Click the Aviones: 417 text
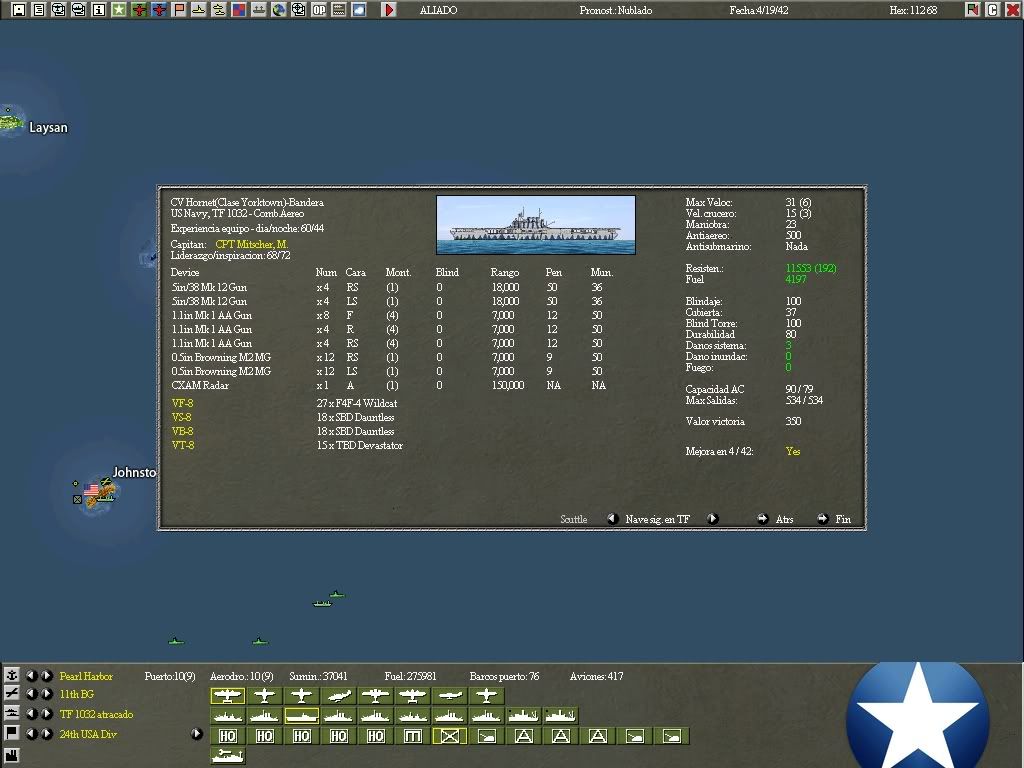The image size is (1024, 768). (x=596, y=676)
